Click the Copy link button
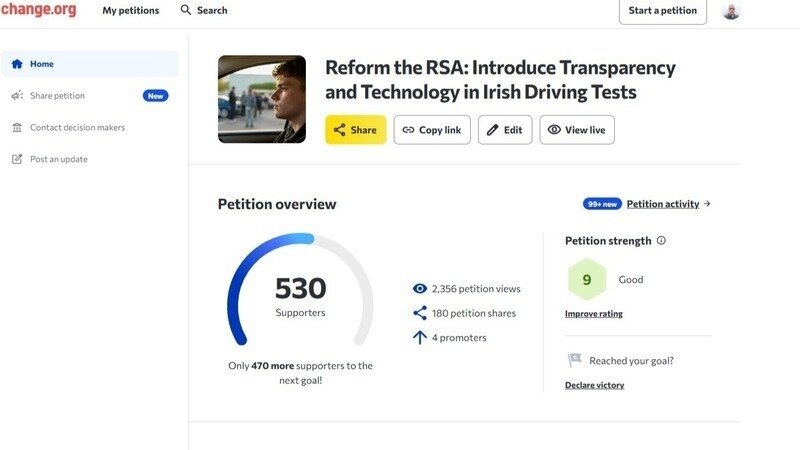Viewport: 800px width, 450px height. coord(432,130)
